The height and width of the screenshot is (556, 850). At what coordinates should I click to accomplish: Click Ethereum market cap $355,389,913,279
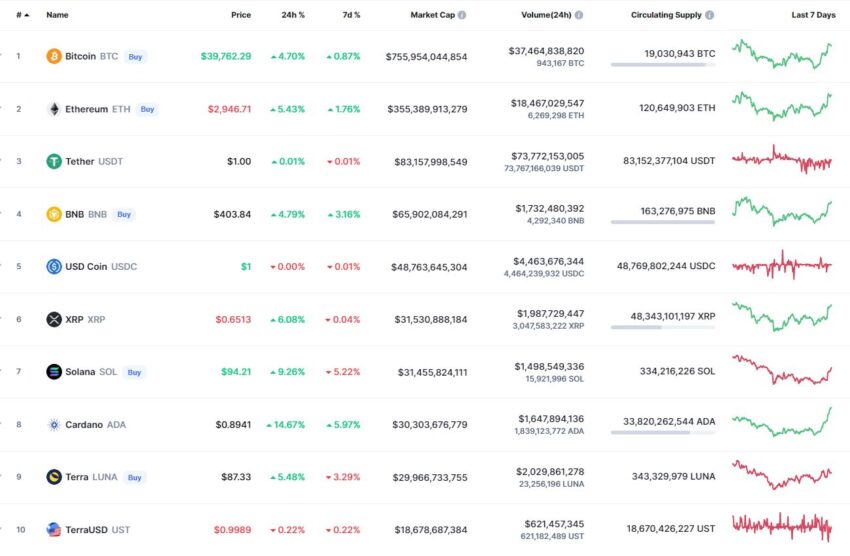[x=427, y=109]
